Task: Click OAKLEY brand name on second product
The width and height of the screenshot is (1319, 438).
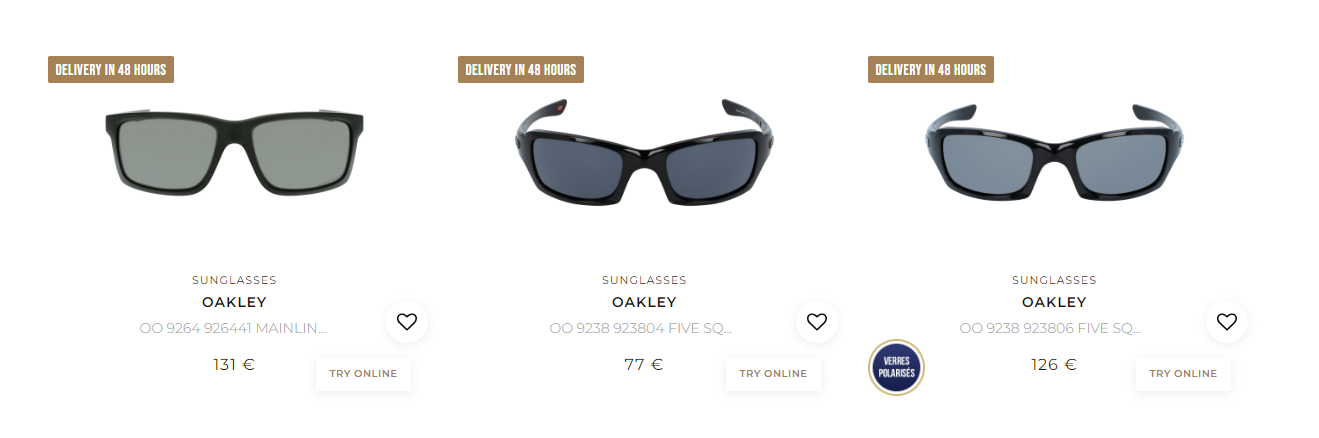Action: (644, 302)
